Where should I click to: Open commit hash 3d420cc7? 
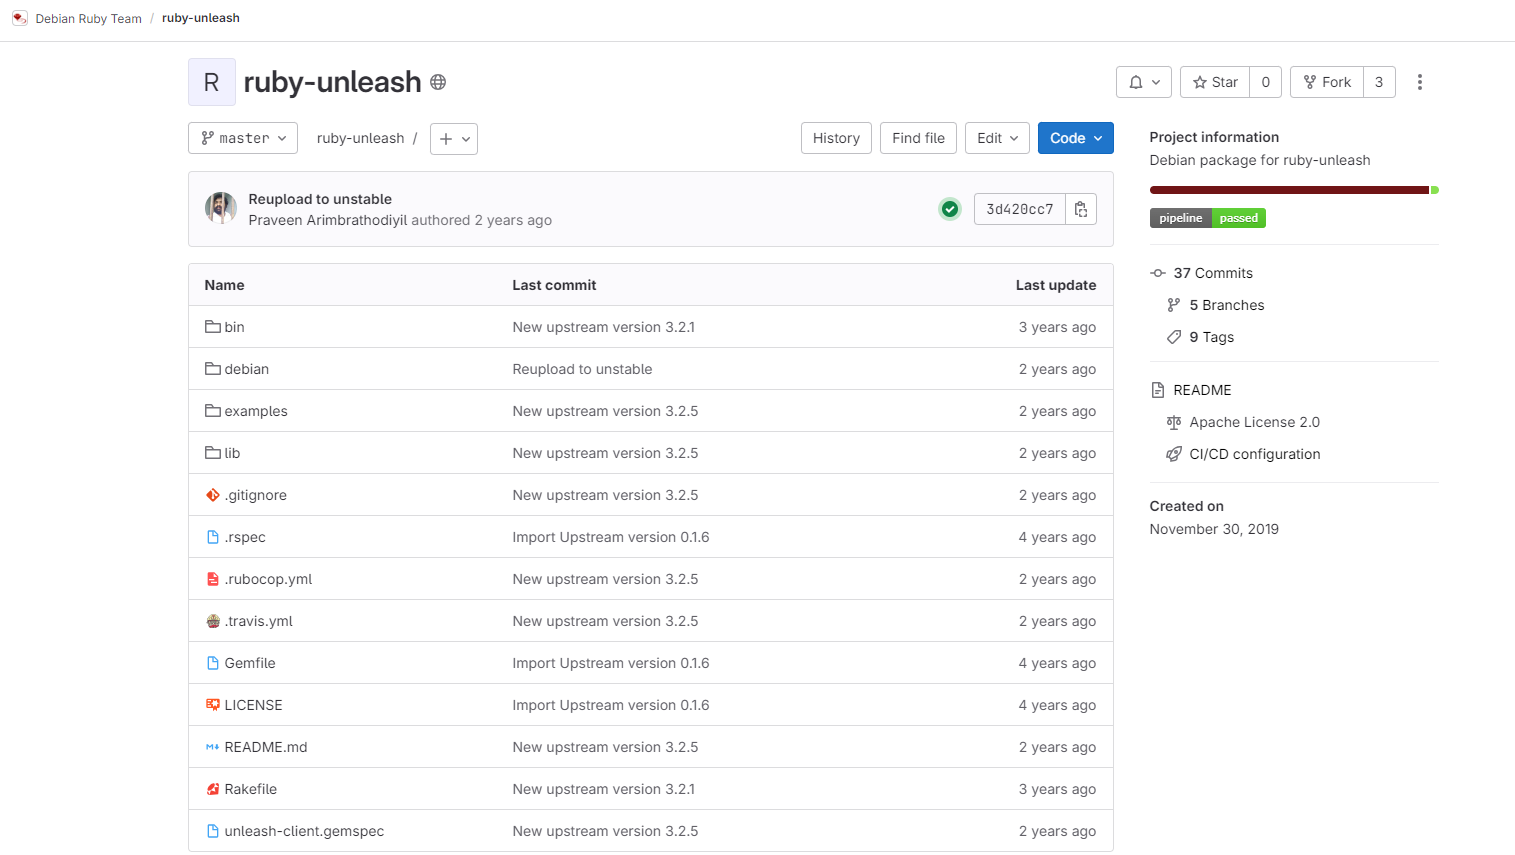pos(1020,209)
